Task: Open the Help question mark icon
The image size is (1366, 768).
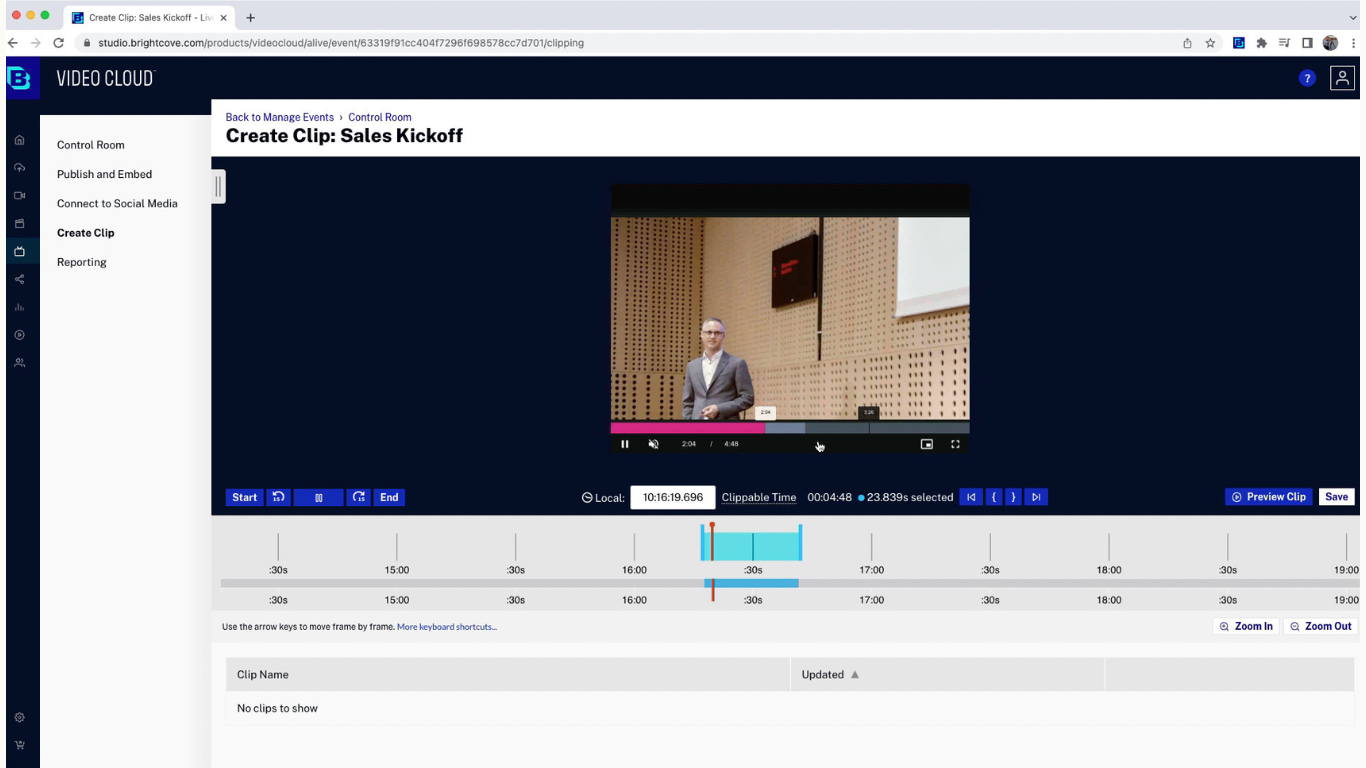Action: click(x=1306, y=78)
